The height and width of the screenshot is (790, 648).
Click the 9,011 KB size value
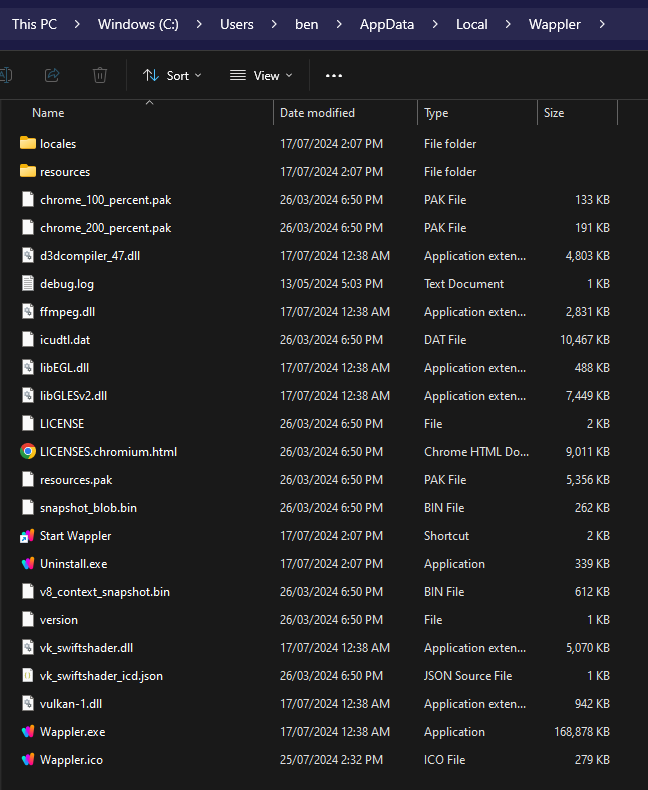pos(588,451)
